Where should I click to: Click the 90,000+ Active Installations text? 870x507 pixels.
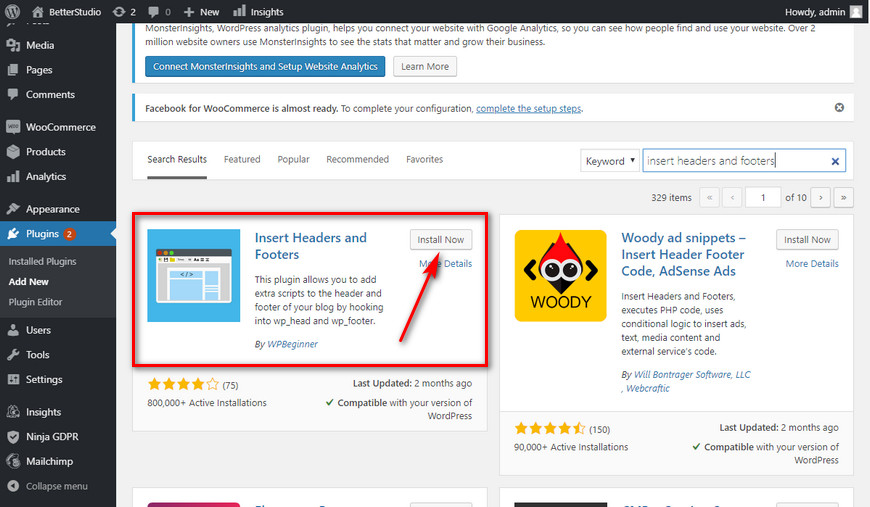pos(571,447)
